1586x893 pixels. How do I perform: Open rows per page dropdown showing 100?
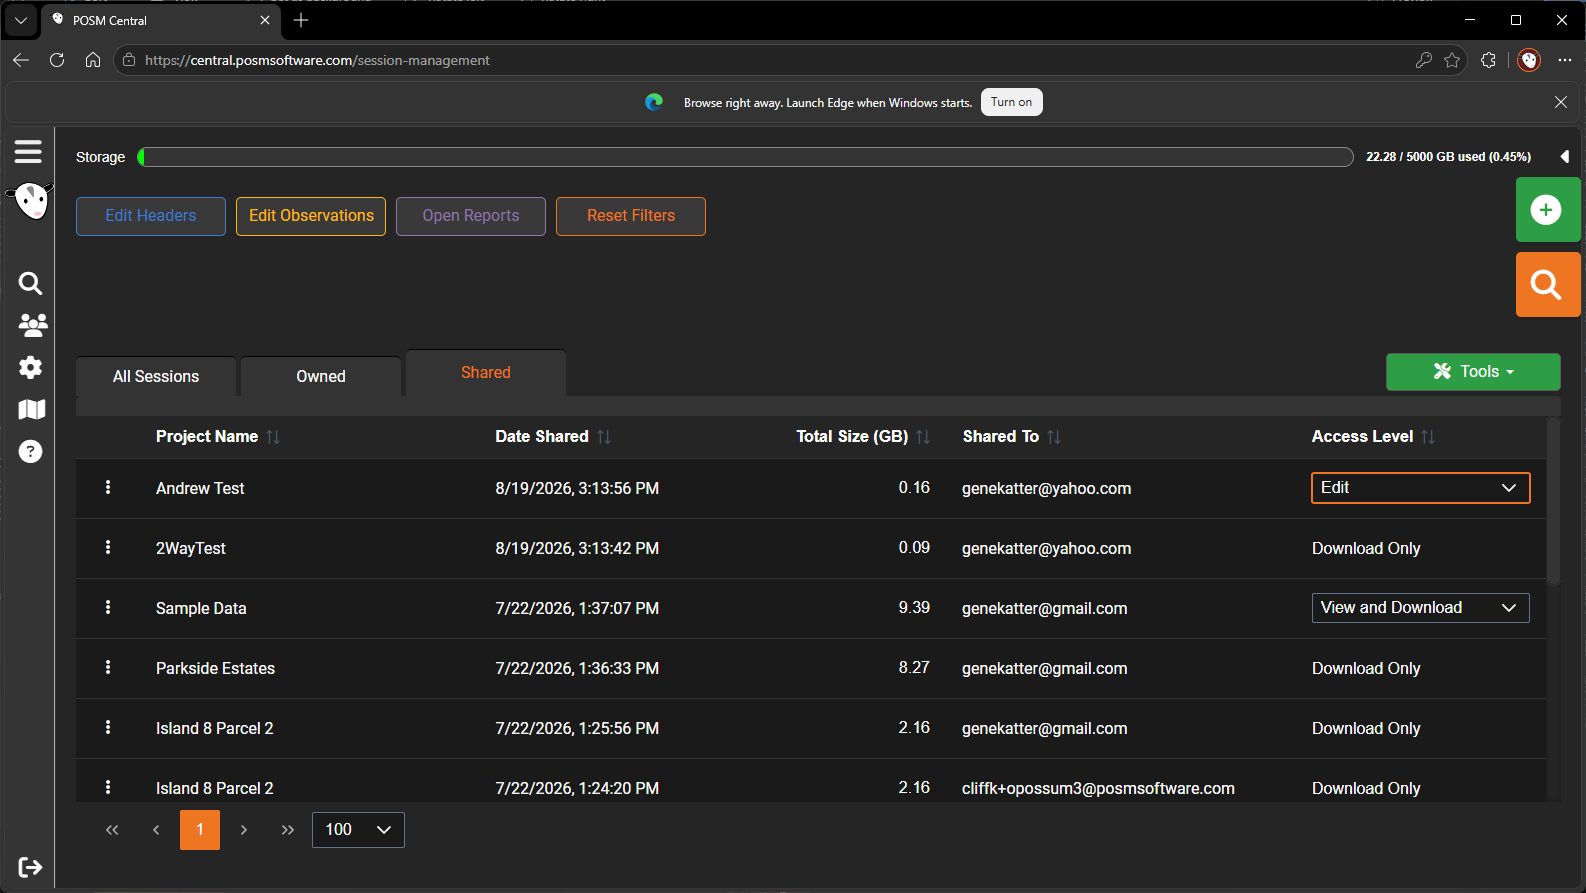click(358, 830)
